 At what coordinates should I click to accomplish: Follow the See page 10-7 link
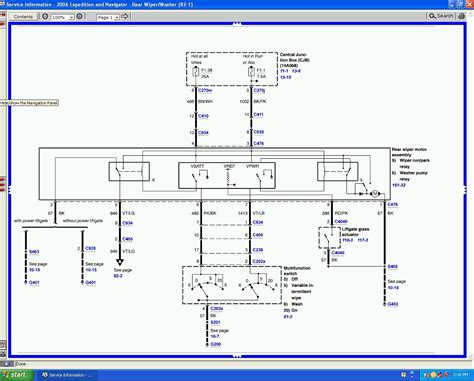click(x=215, y=336)
